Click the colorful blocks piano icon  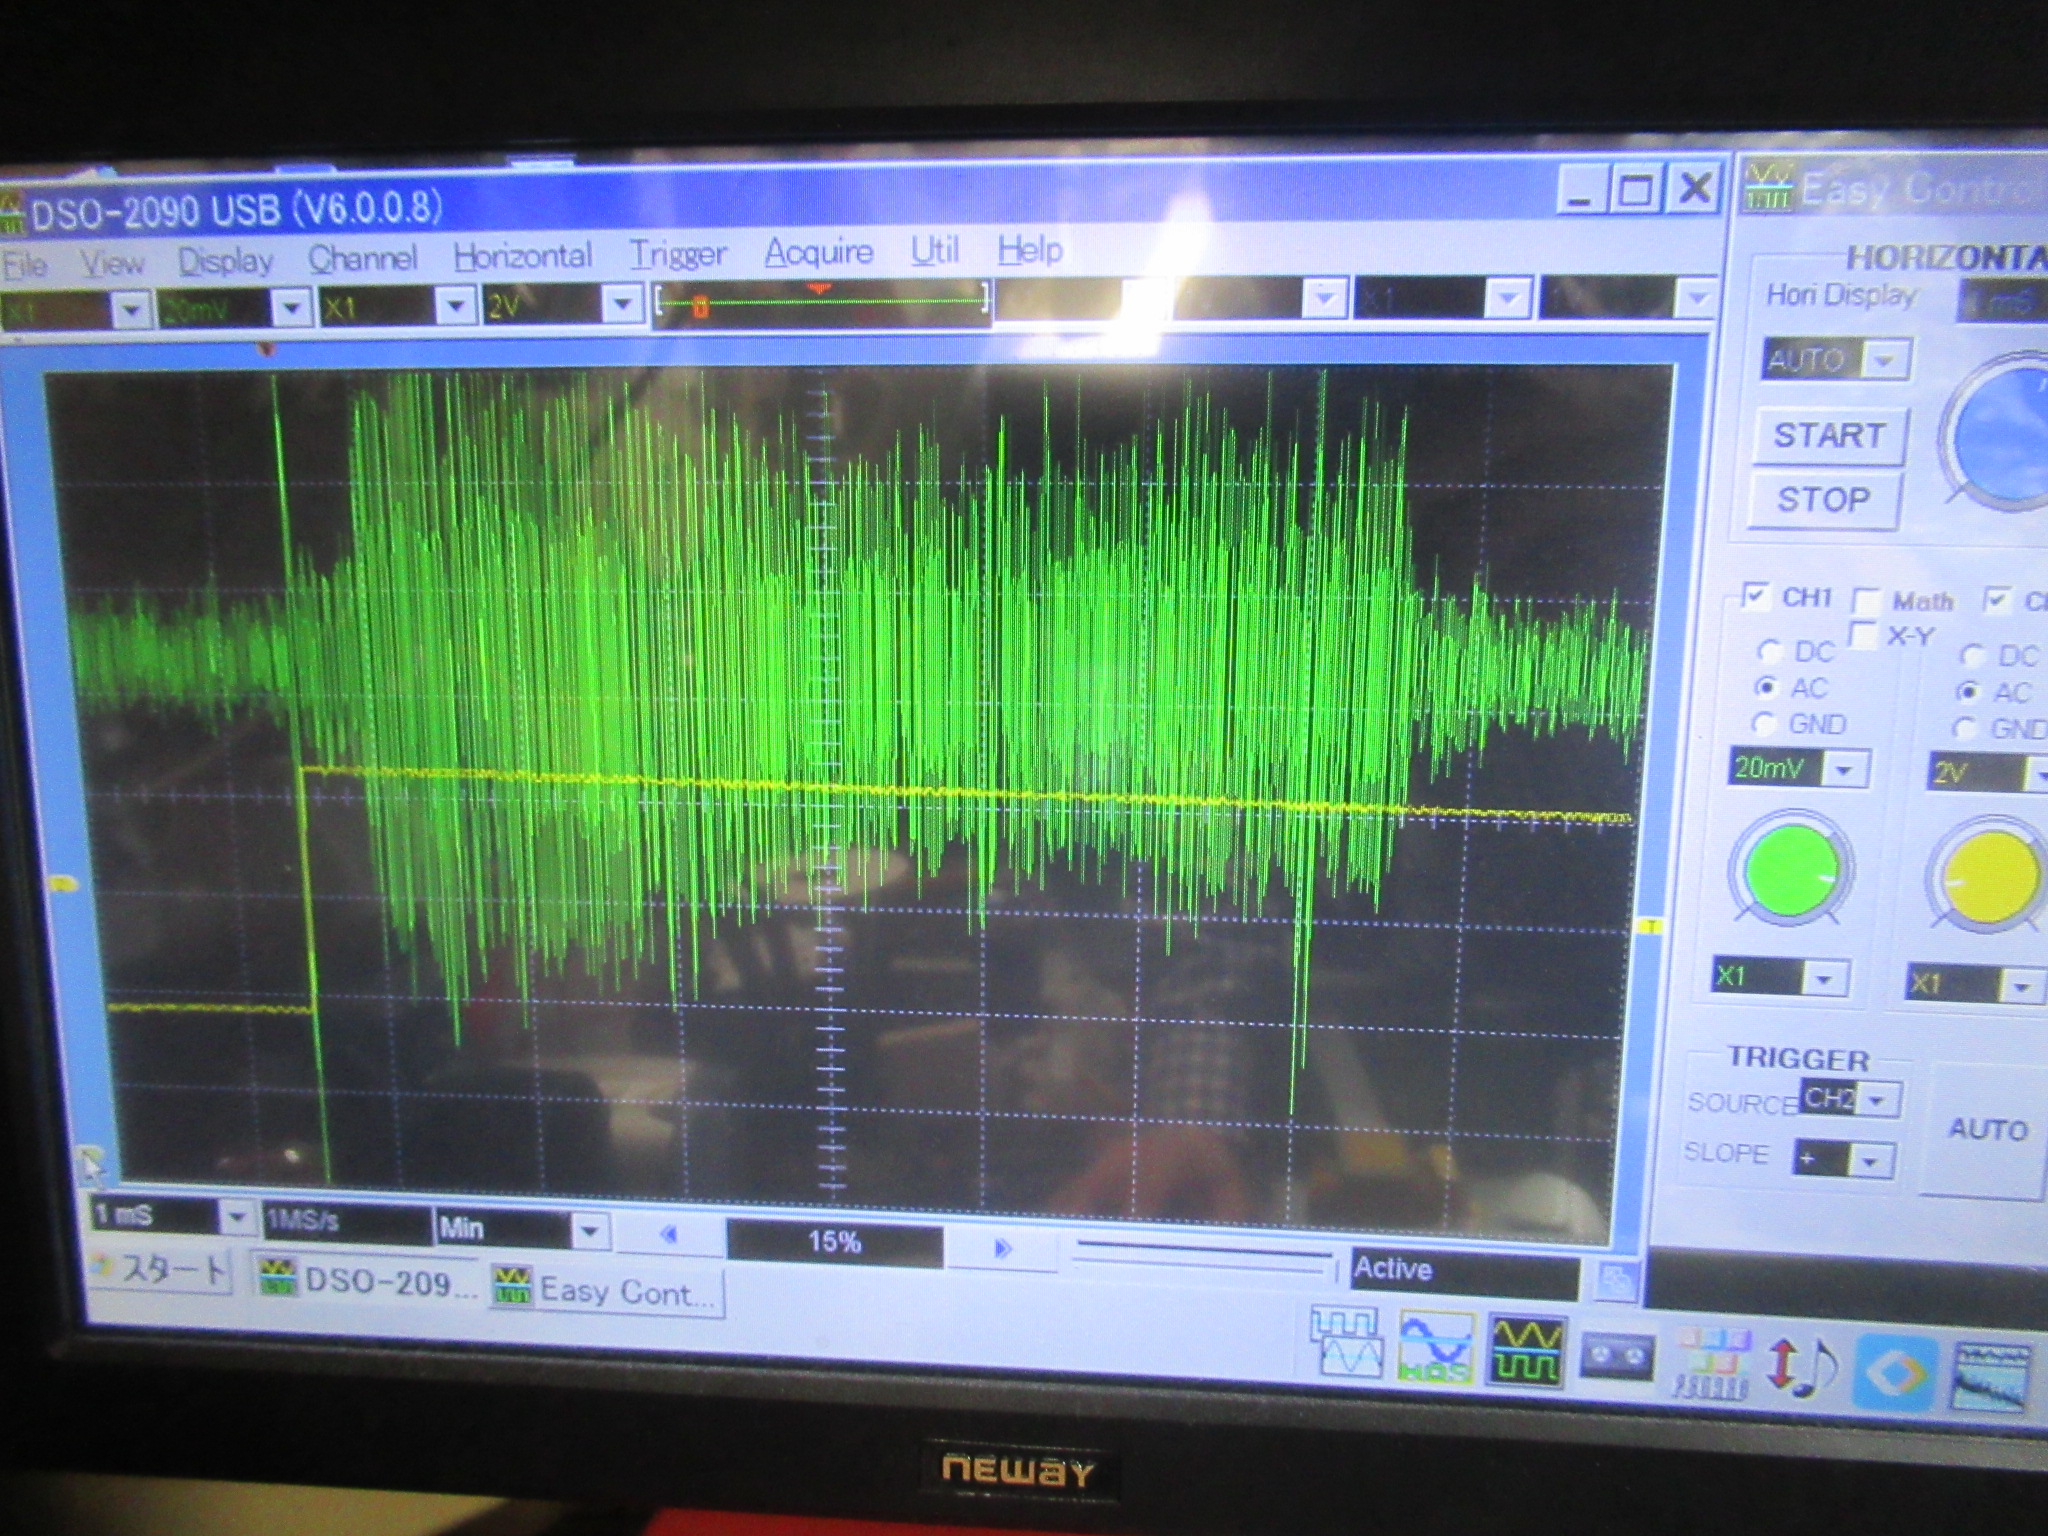1711,1362
